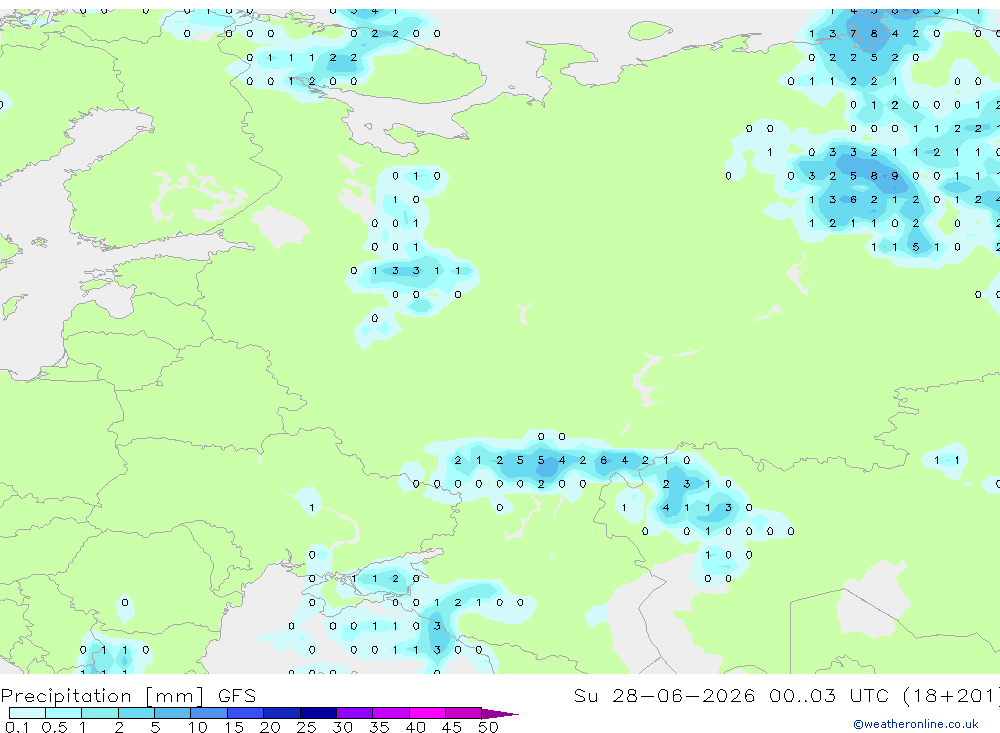1000x733 pixels.
Task: Click the weatheronline.co.uk copyright link
Action: [x=916, y=724]
